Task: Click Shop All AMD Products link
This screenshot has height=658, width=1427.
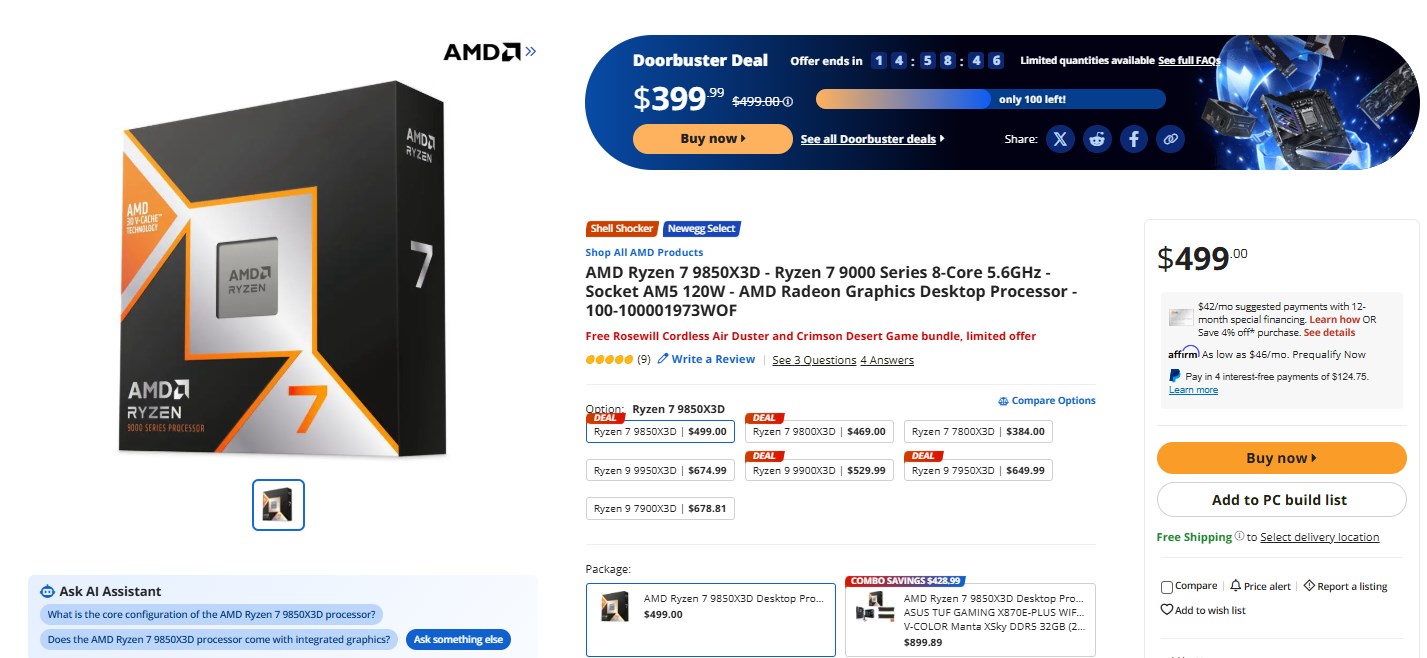Action: [x=644, y=253]
